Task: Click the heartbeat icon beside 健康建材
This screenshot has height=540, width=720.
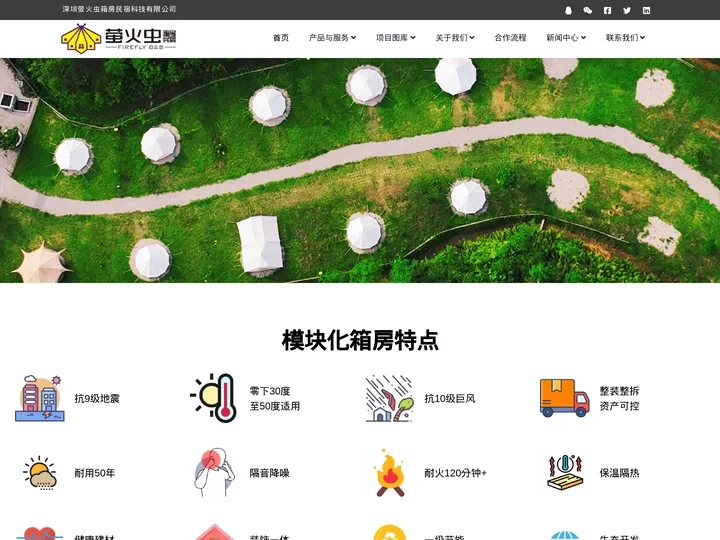Action: (x=40, y=534)
